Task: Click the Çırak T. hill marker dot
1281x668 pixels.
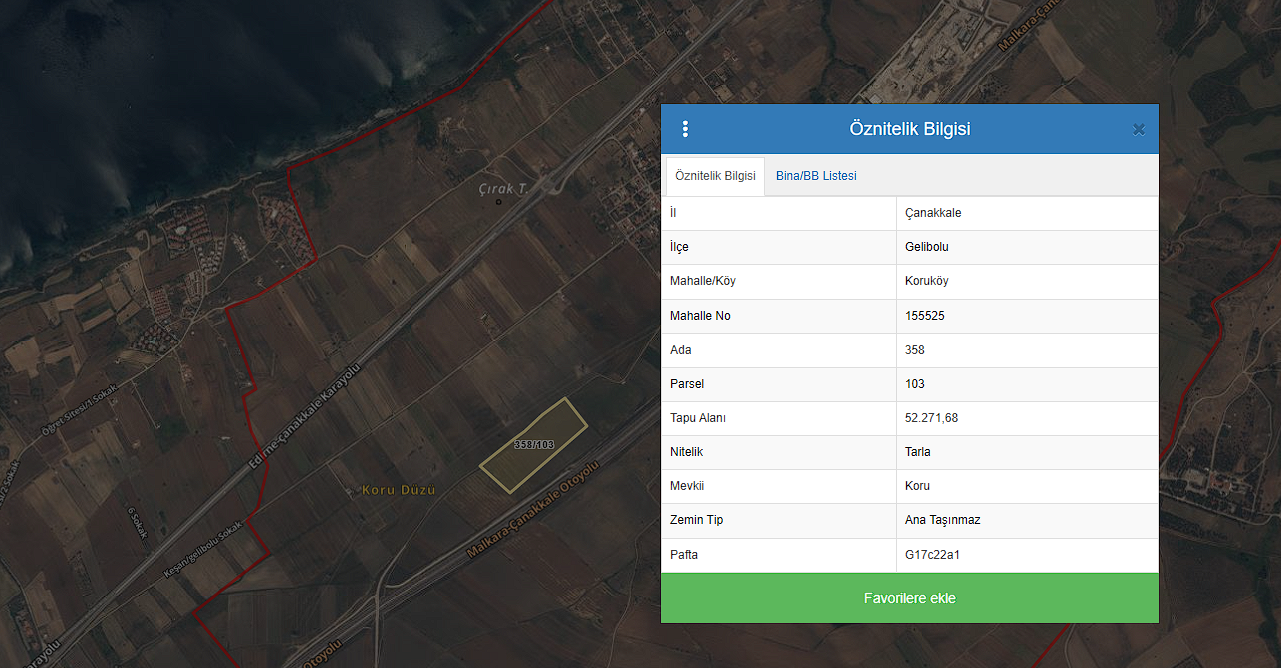Action: click(x=498, y=202)
